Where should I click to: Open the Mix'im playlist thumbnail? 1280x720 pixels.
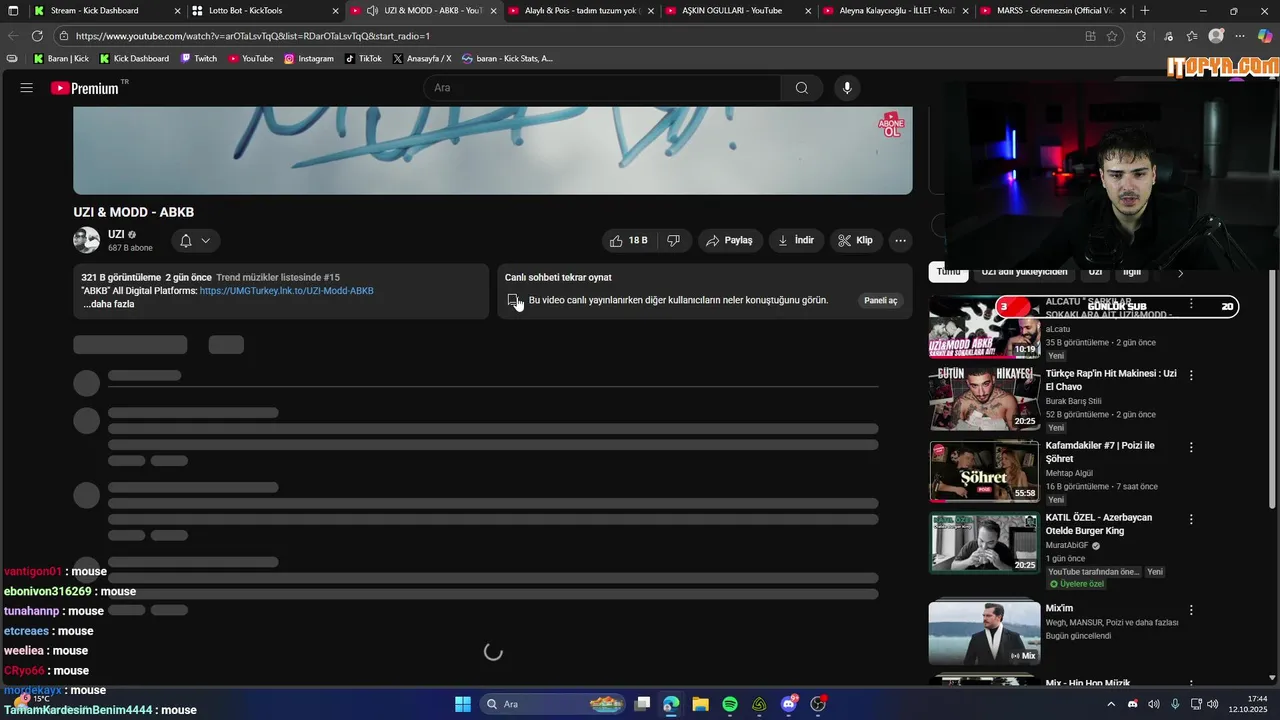click(984, 633)
